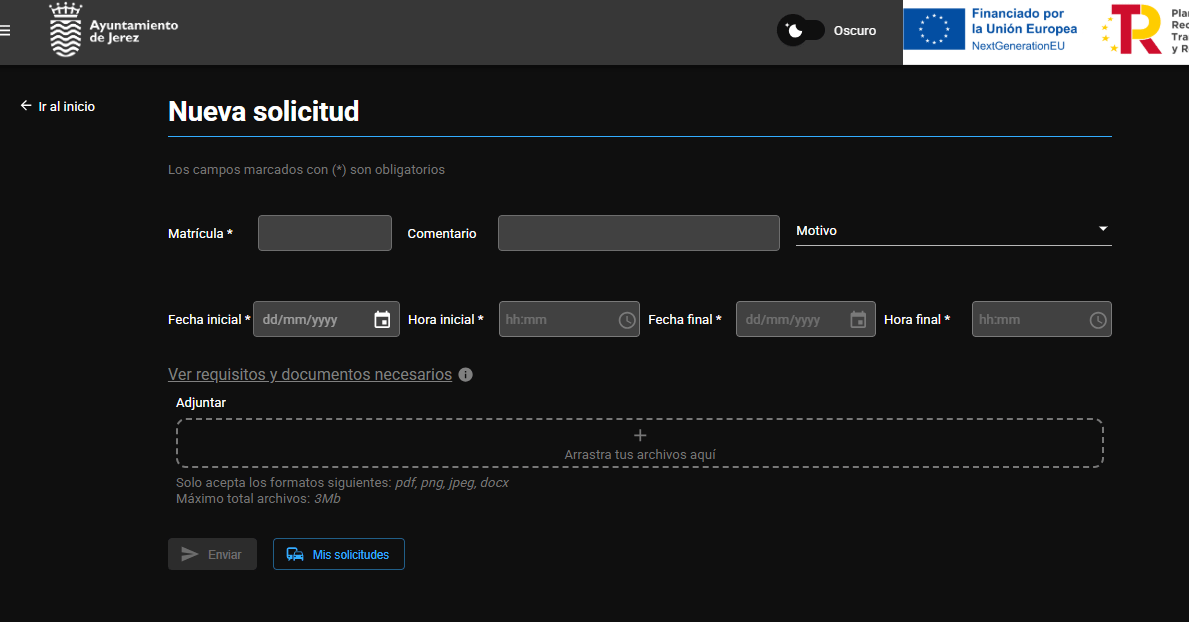The width and height of the screenshot is (1189, 622).
Task: Click the Motivo dropdown arrow
Action: click(1103, 229)
